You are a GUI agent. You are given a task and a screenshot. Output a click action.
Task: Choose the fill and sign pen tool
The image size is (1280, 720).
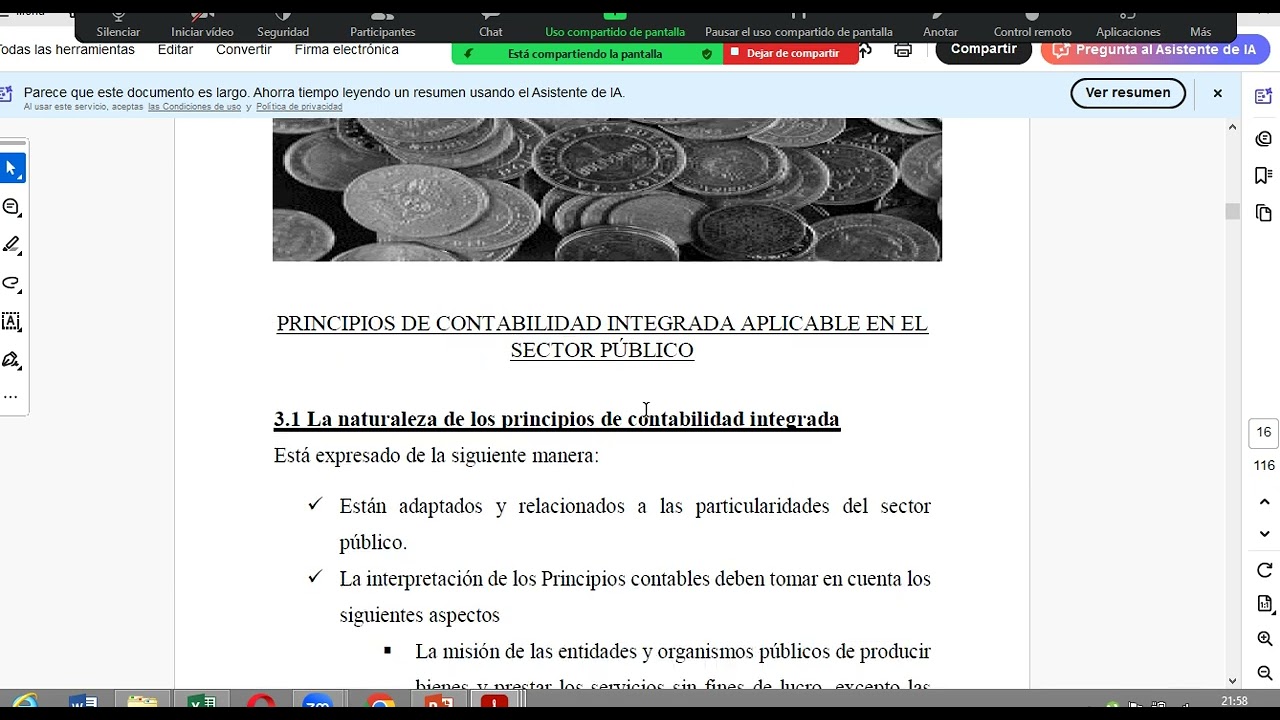[12, 360]
